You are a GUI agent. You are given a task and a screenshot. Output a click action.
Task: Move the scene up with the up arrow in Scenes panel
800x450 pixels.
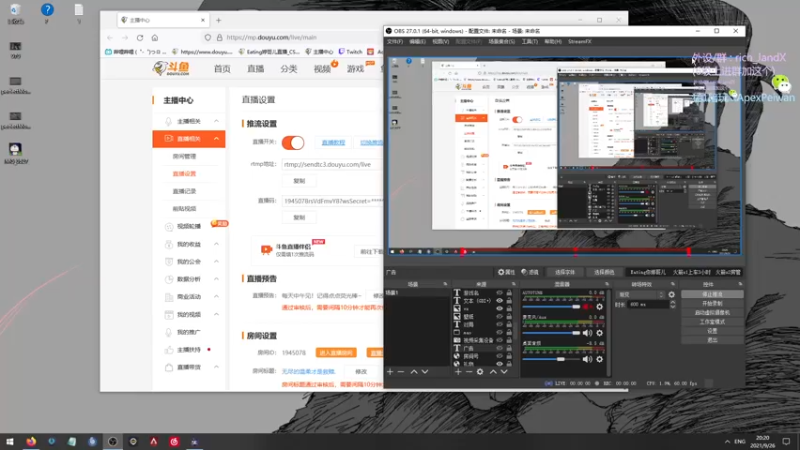coord(414,372)
